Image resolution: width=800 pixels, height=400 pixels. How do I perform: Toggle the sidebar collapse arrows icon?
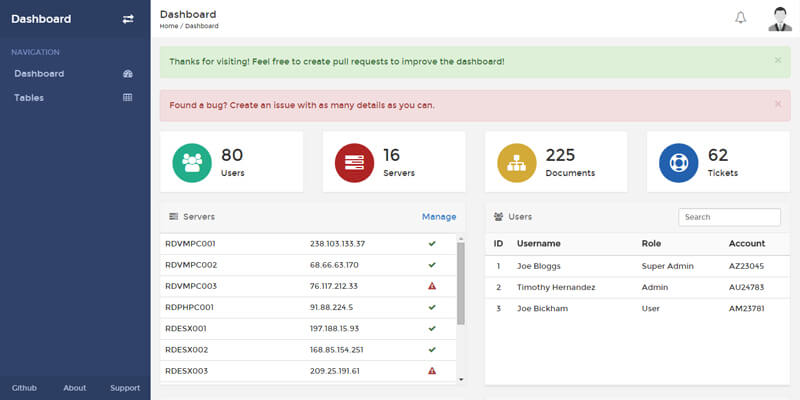[x=127, y=19]
